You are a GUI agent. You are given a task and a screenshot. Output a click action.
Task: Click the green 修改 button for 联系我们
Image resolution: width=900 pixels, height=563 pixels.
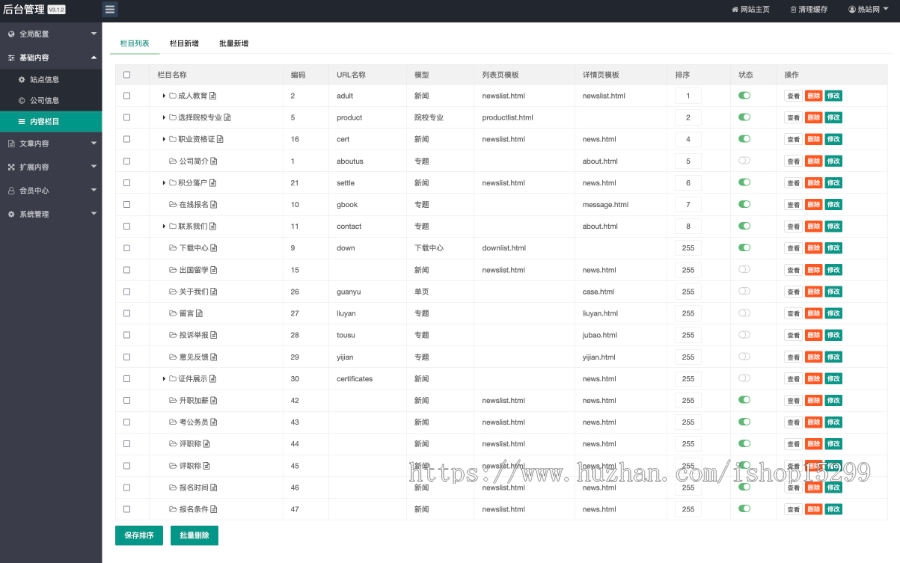pyautogui.click(x=833, y=227)
